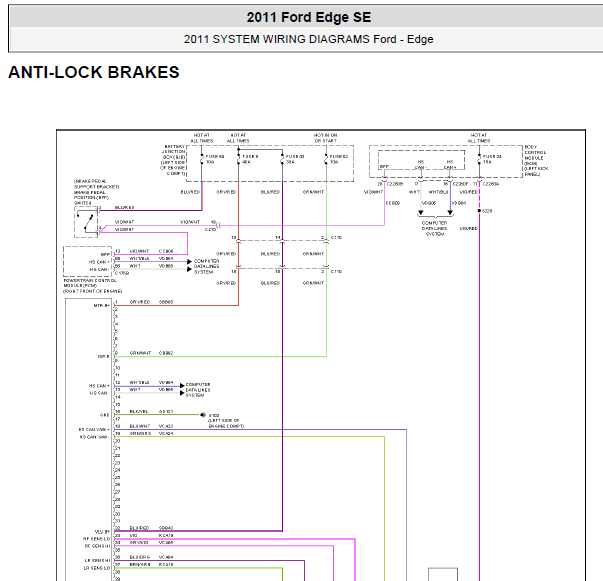Click the 'GND' pin label

click(104, 415)
